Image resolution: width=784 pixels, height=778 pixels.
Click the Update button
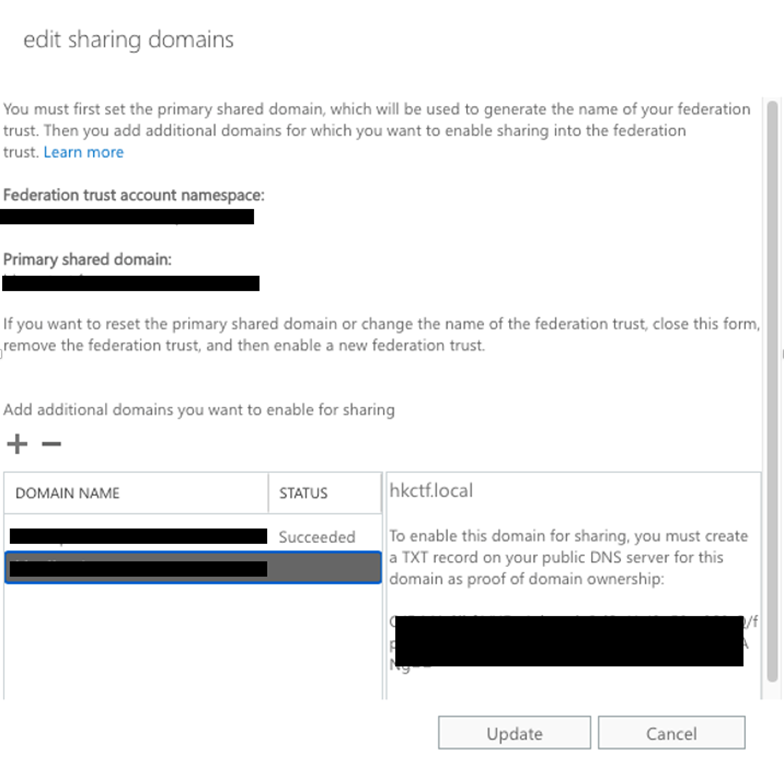tap(514, 733)
